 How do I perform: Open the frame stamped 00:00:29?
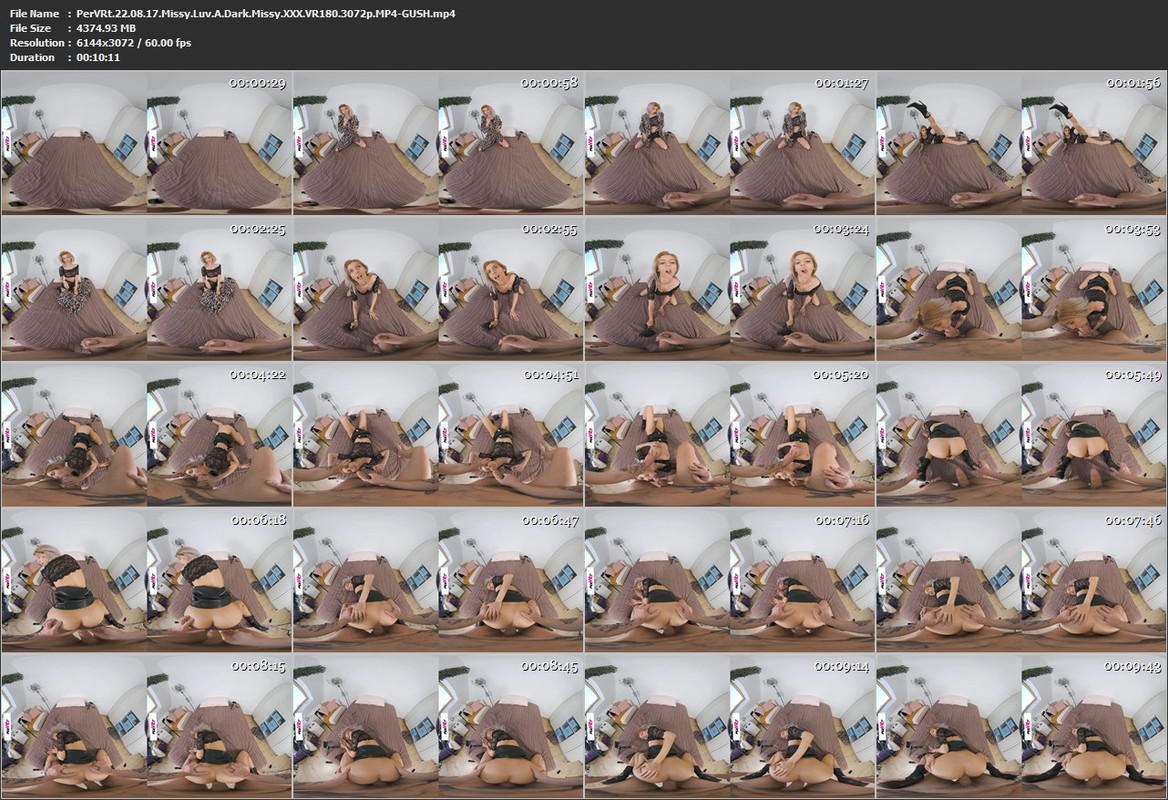[147, 142]
